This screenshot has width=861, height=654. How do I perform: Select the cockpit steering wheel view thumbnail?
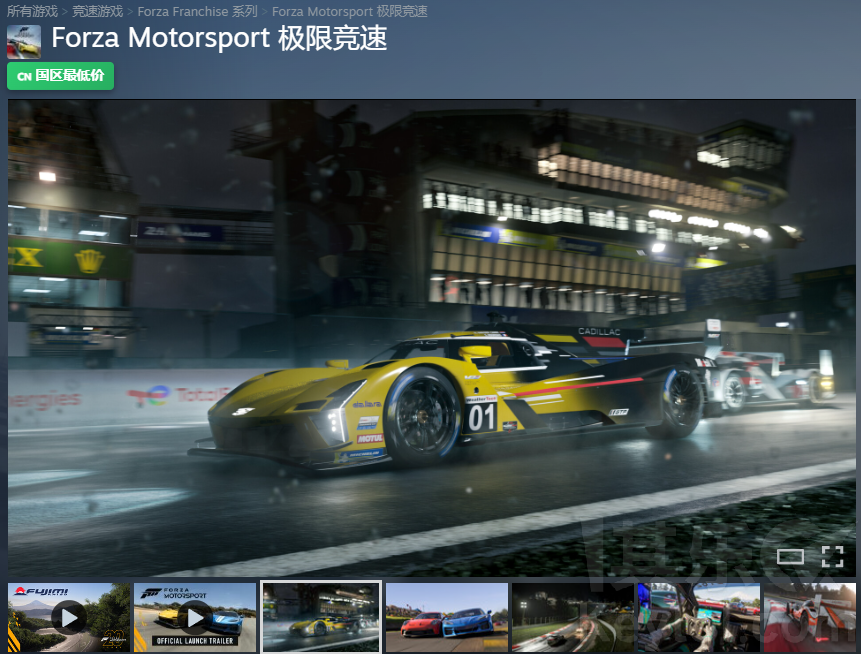699,617
